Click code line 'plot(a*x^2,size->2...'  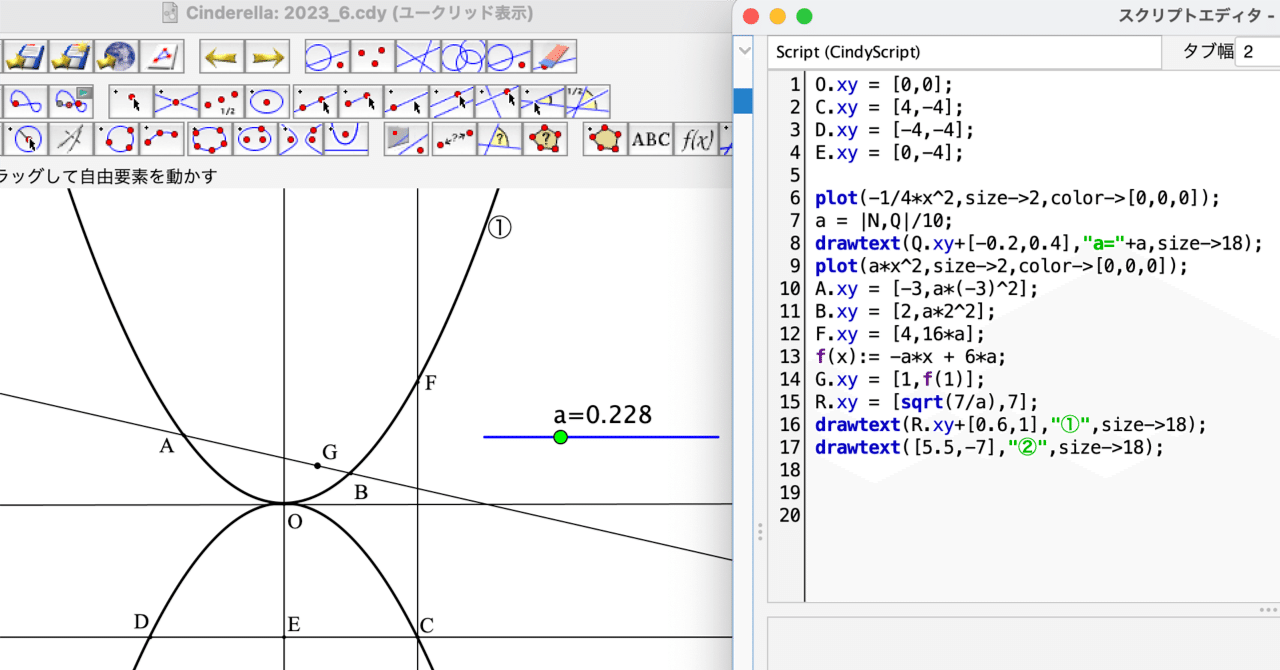(x=1000, y=266)
